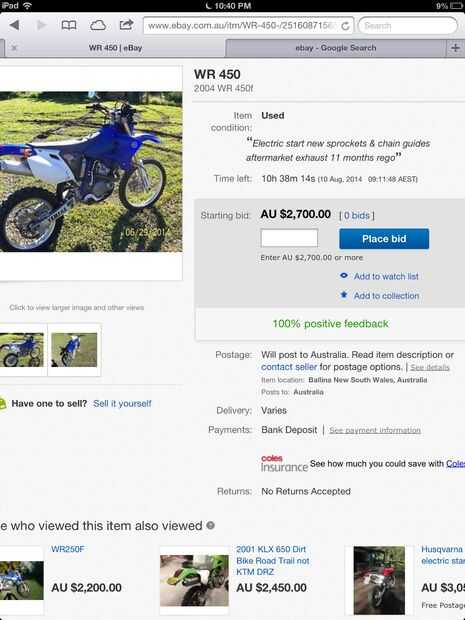Image resolution: width=465 pixels, height=620 pixels.
Task: Open the iCloud tabs cloud icon
Action: coord(98,25)
